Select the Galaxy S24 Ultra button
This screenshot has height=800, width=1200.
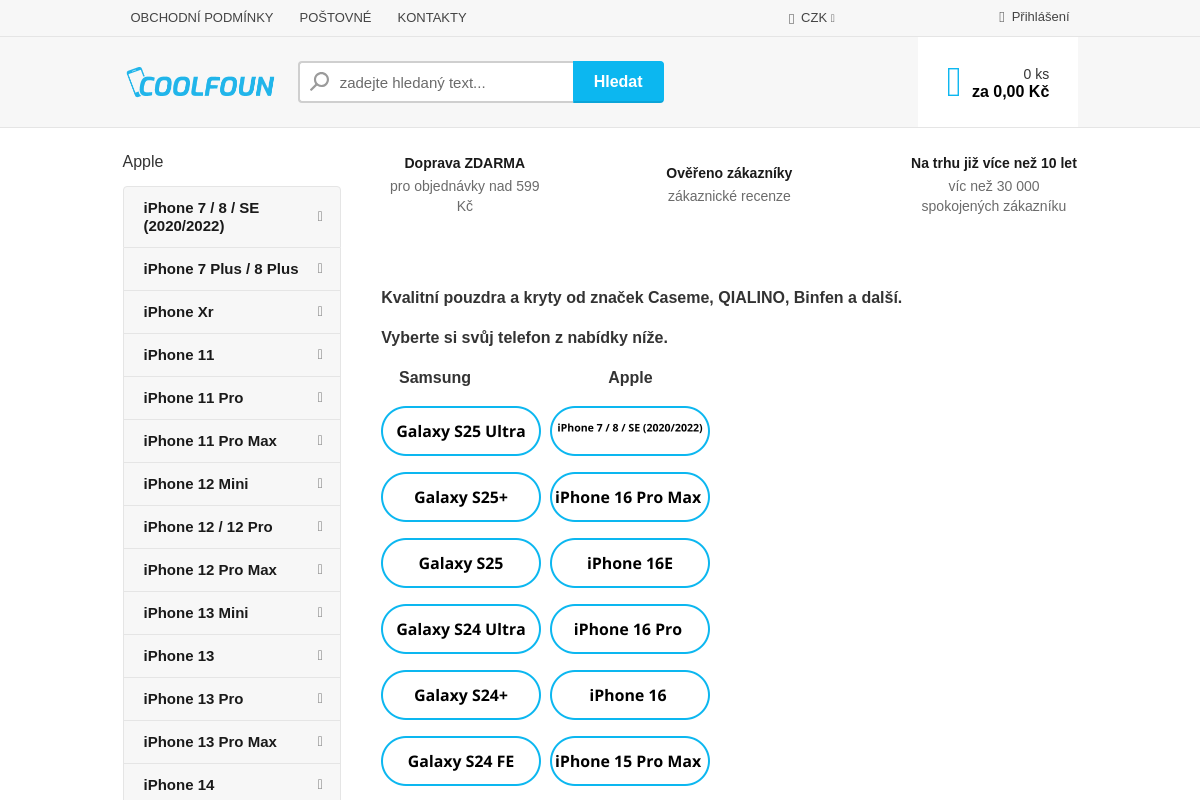(x=461, y=629)
